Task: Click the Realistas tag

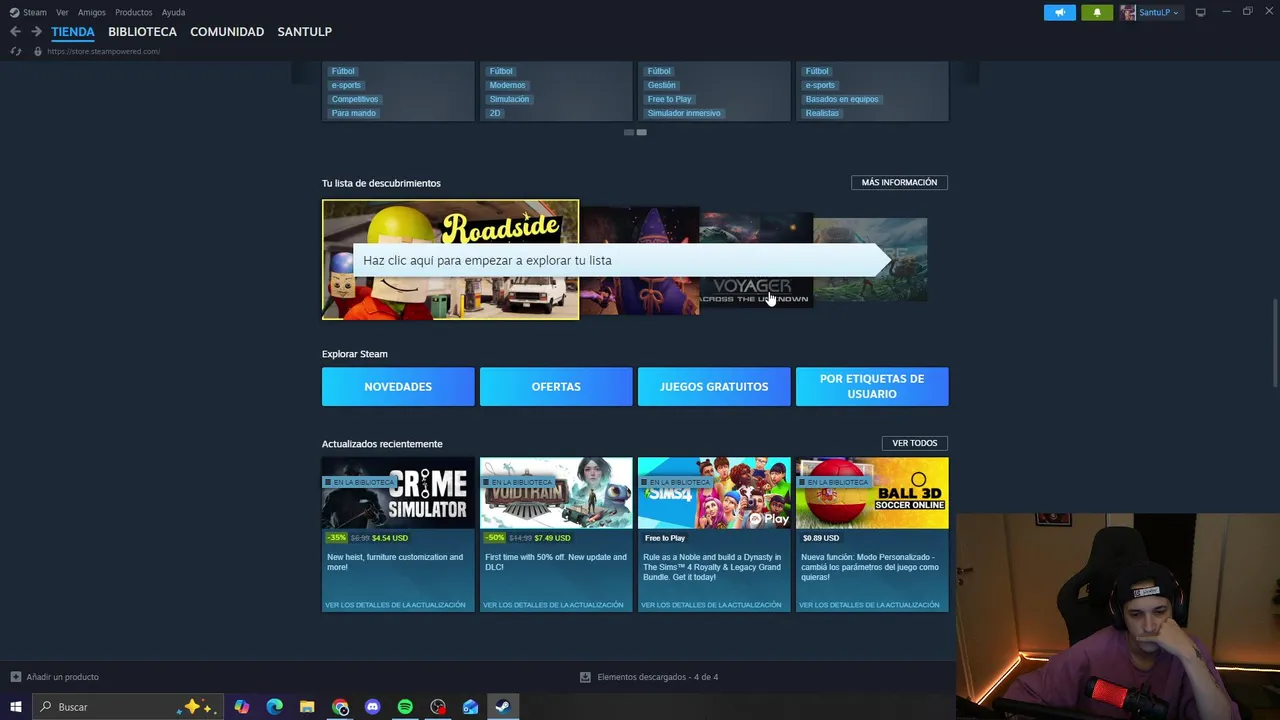Action: click(x=822, y=113)
